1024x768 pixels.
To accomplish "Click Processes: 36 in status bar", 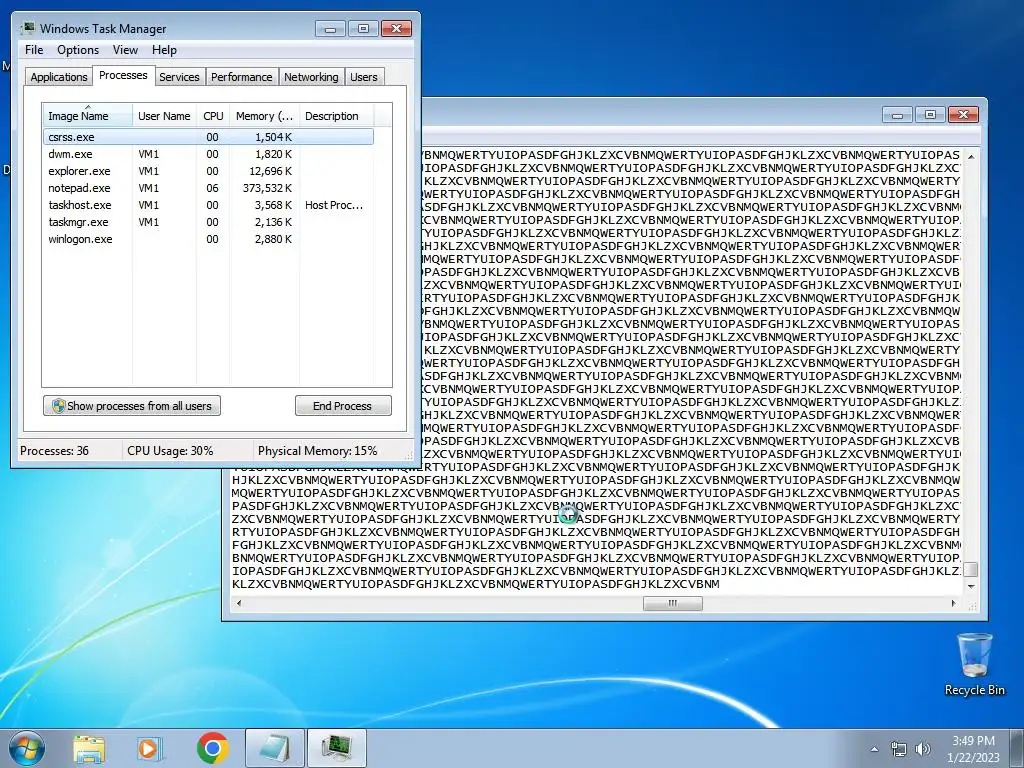I will tap(54, 451).
